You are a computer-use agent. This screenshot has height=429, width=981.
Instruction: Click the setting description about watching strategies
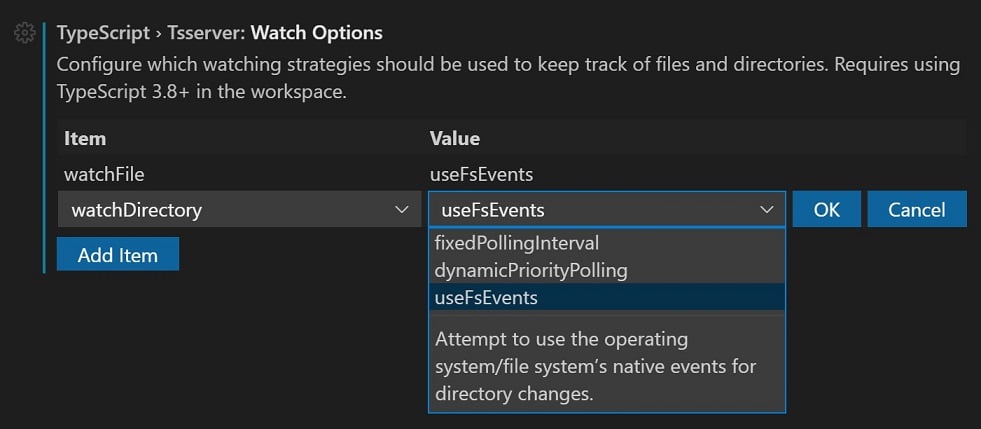pos(508,77)
